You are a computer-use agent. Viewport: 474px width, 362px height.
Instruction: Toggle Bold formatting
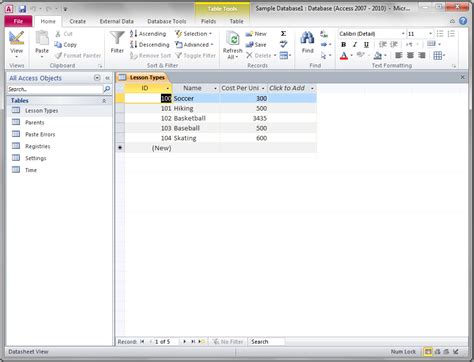pyautogui.click(x=344, y=44)
